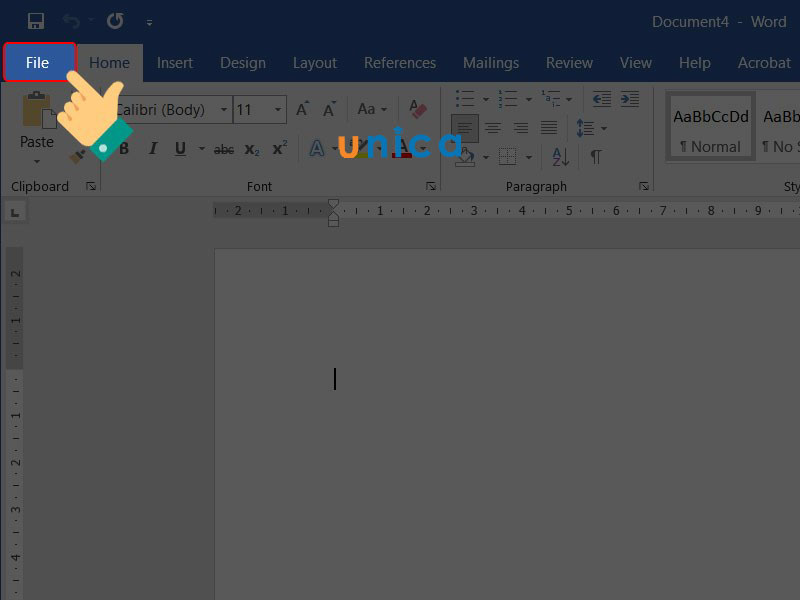
Task: Toggle justify alignment
Action: (x=549, y=125)
